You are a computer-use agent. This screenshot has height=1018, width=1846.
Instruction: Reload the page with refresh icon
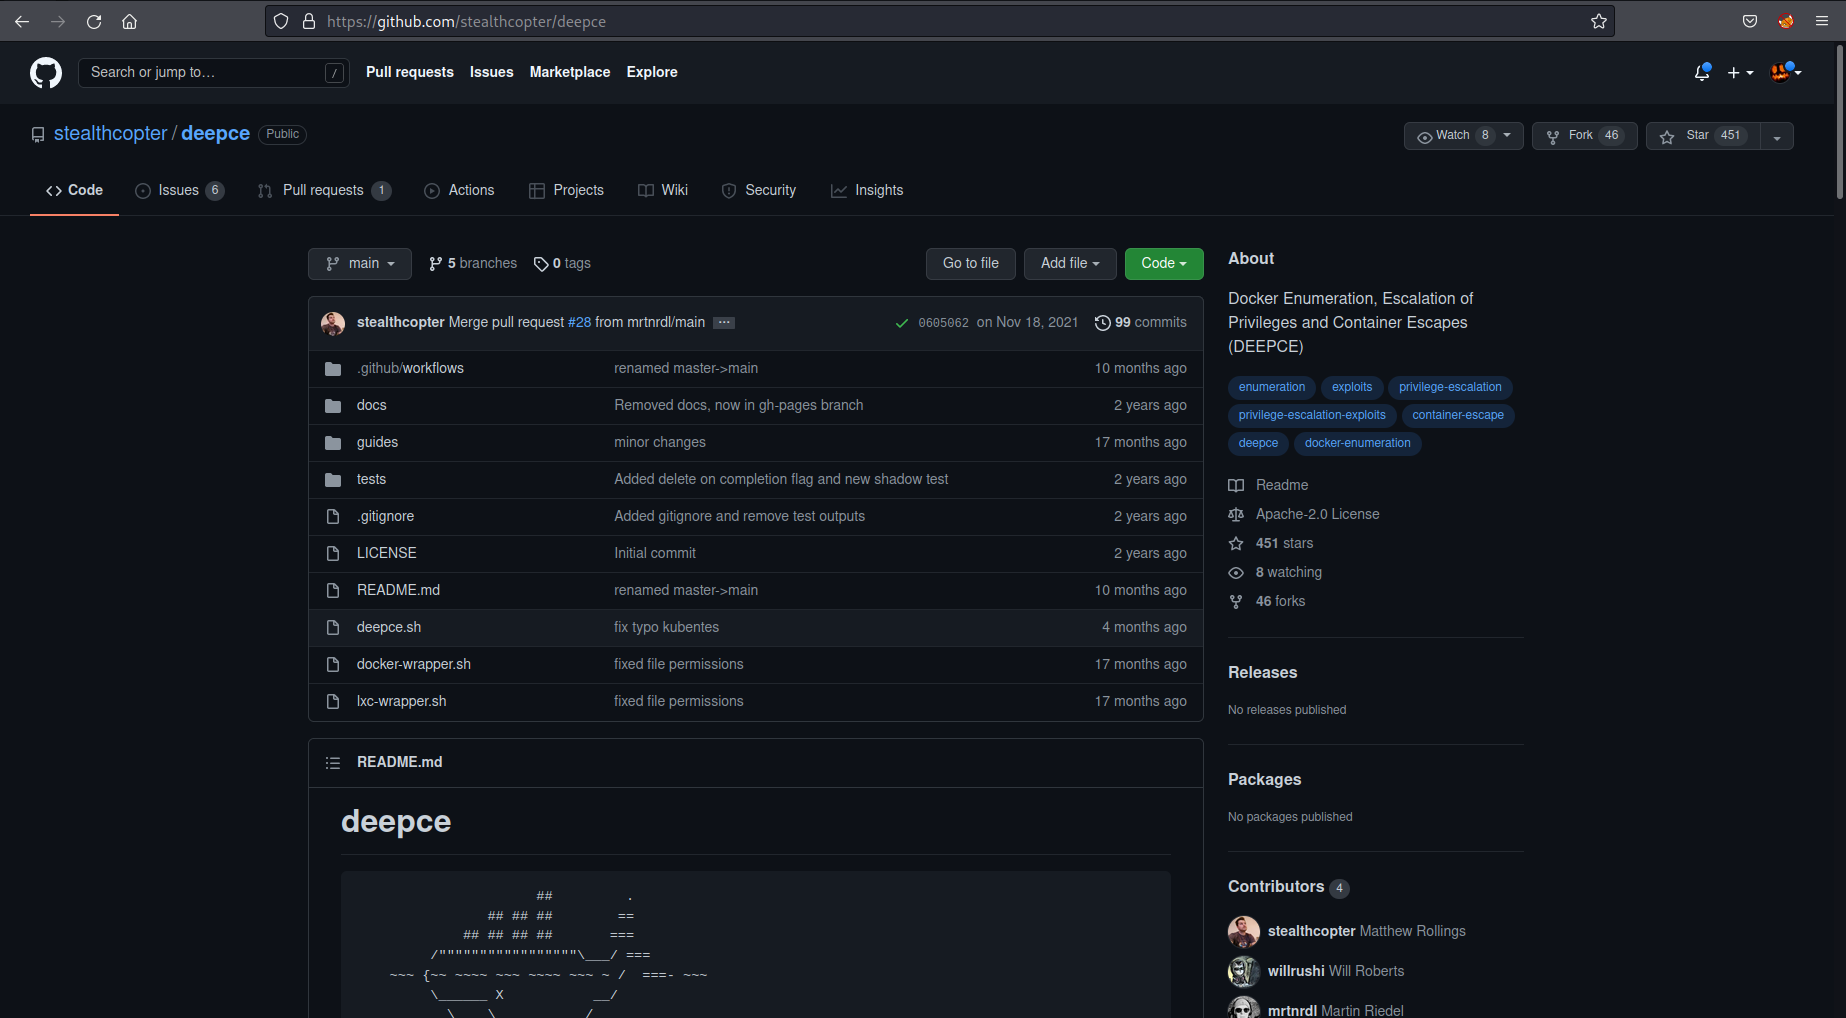[x=94, y=21]
